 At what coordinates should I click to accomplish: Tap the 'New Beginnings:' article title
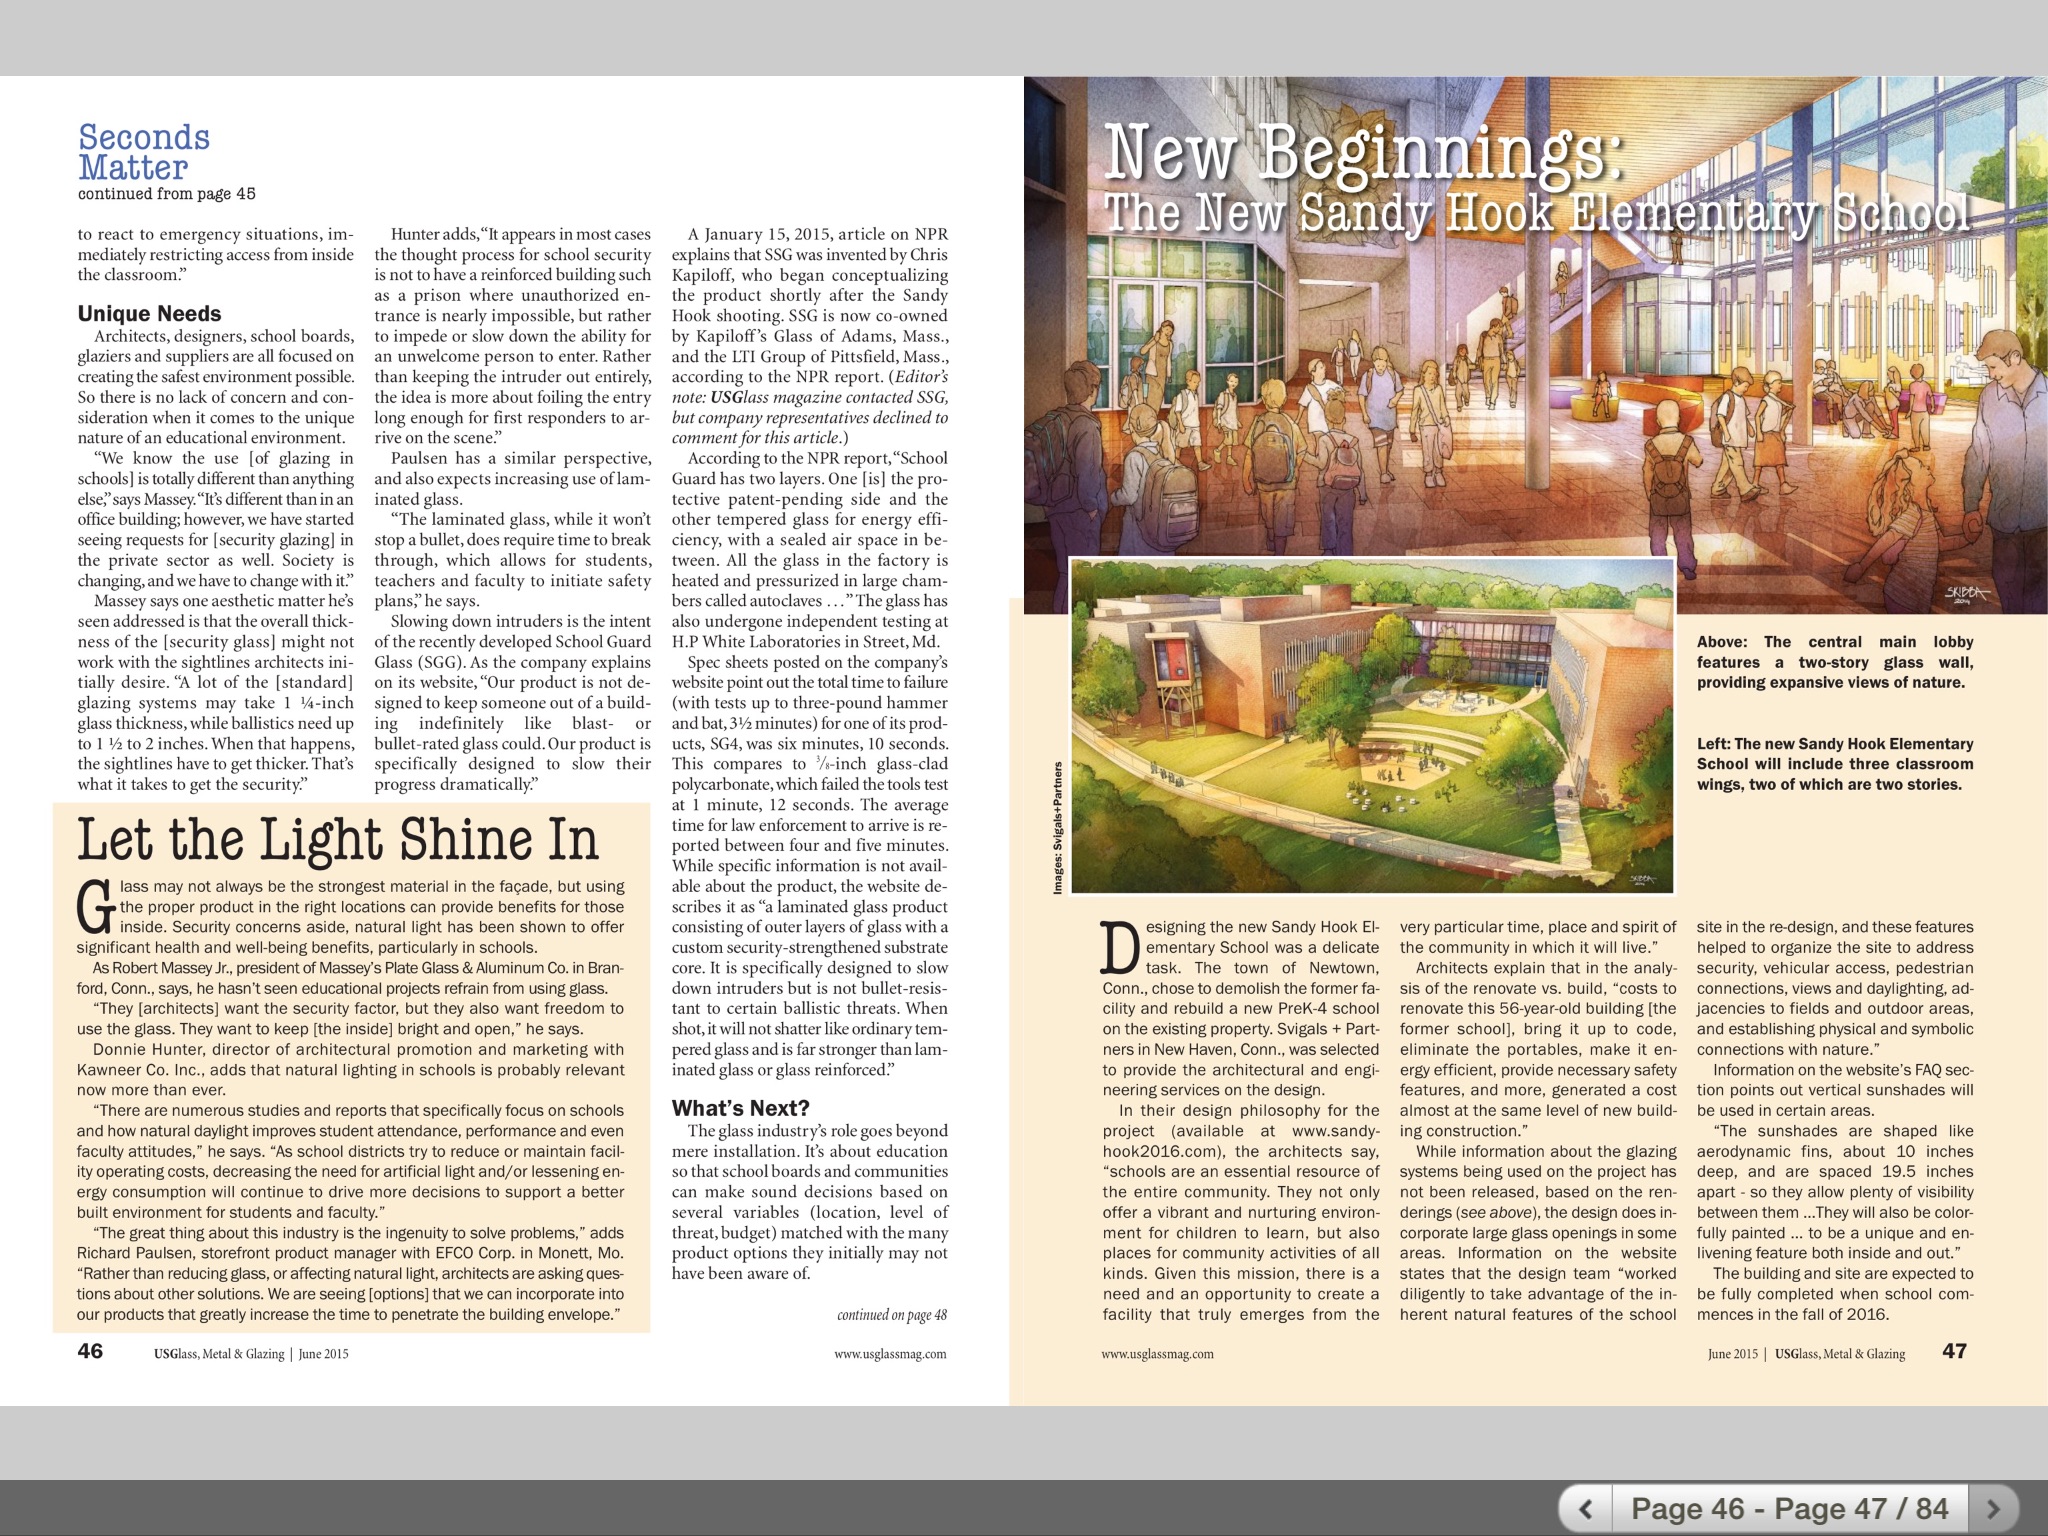1362,153
